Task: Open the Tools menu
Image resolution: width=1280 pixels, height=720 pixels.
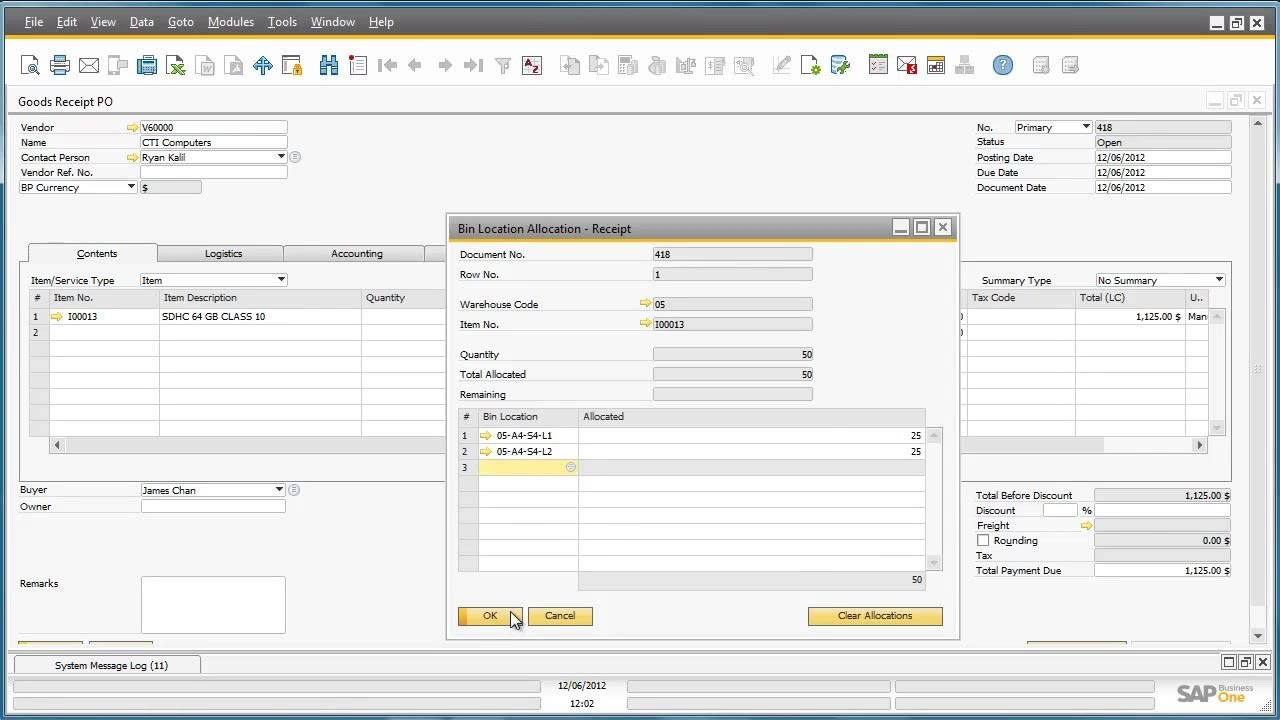Action: [282, 22]
